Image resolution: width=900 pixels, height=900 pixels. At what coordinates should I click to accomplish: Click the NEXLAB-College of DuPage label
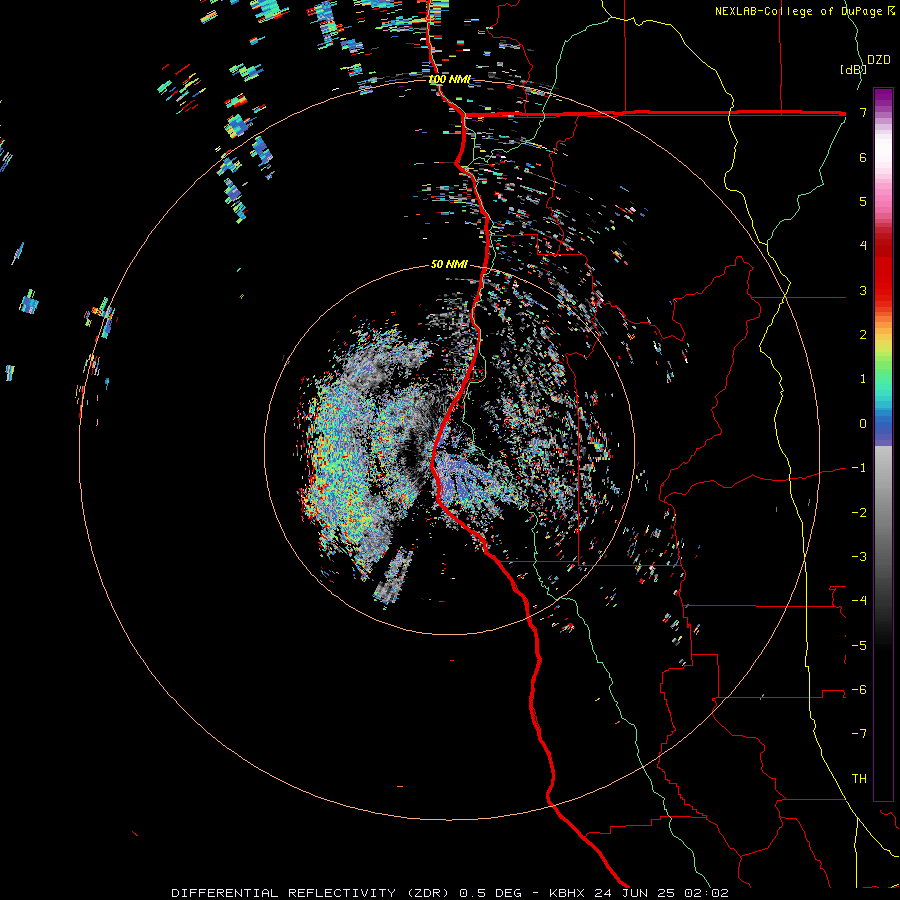(x=805, y=11)
